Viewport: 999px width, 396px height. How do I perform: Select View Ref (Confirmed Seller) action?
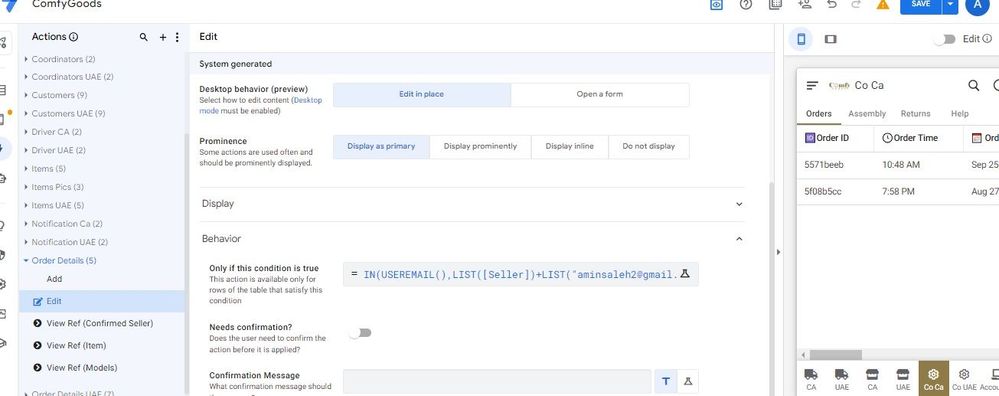tap(99, 323)
